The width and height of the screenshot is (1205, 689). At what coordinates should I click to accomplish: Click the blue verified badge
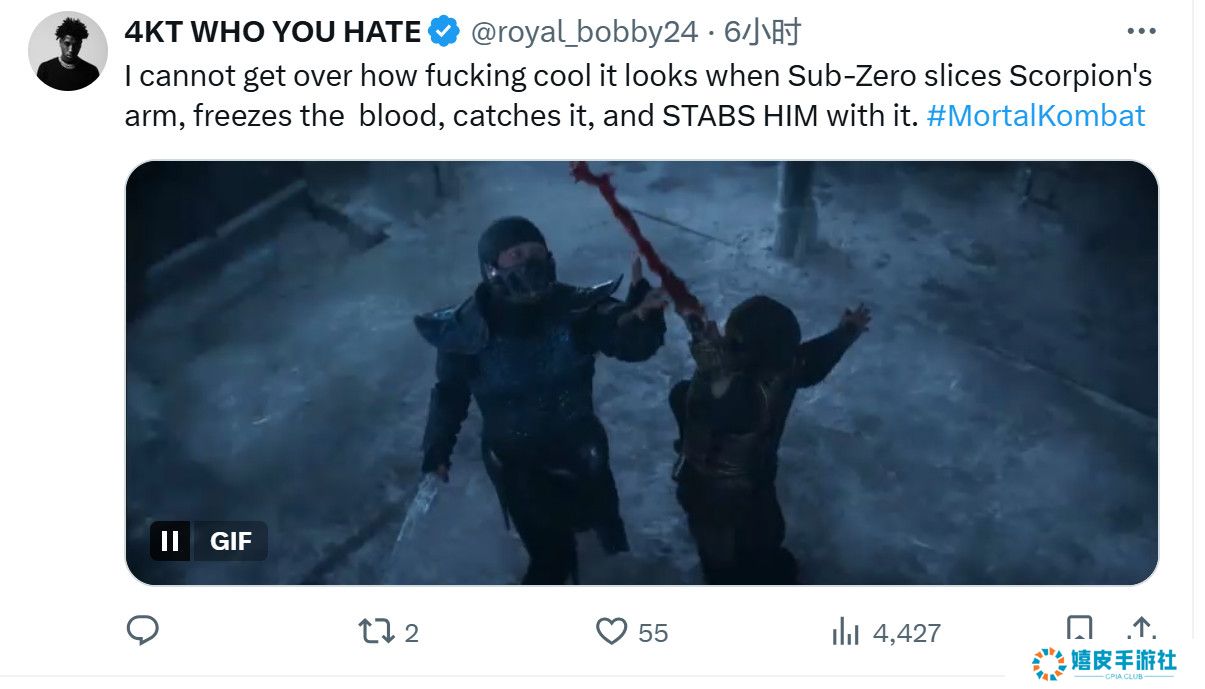(444, 33)
